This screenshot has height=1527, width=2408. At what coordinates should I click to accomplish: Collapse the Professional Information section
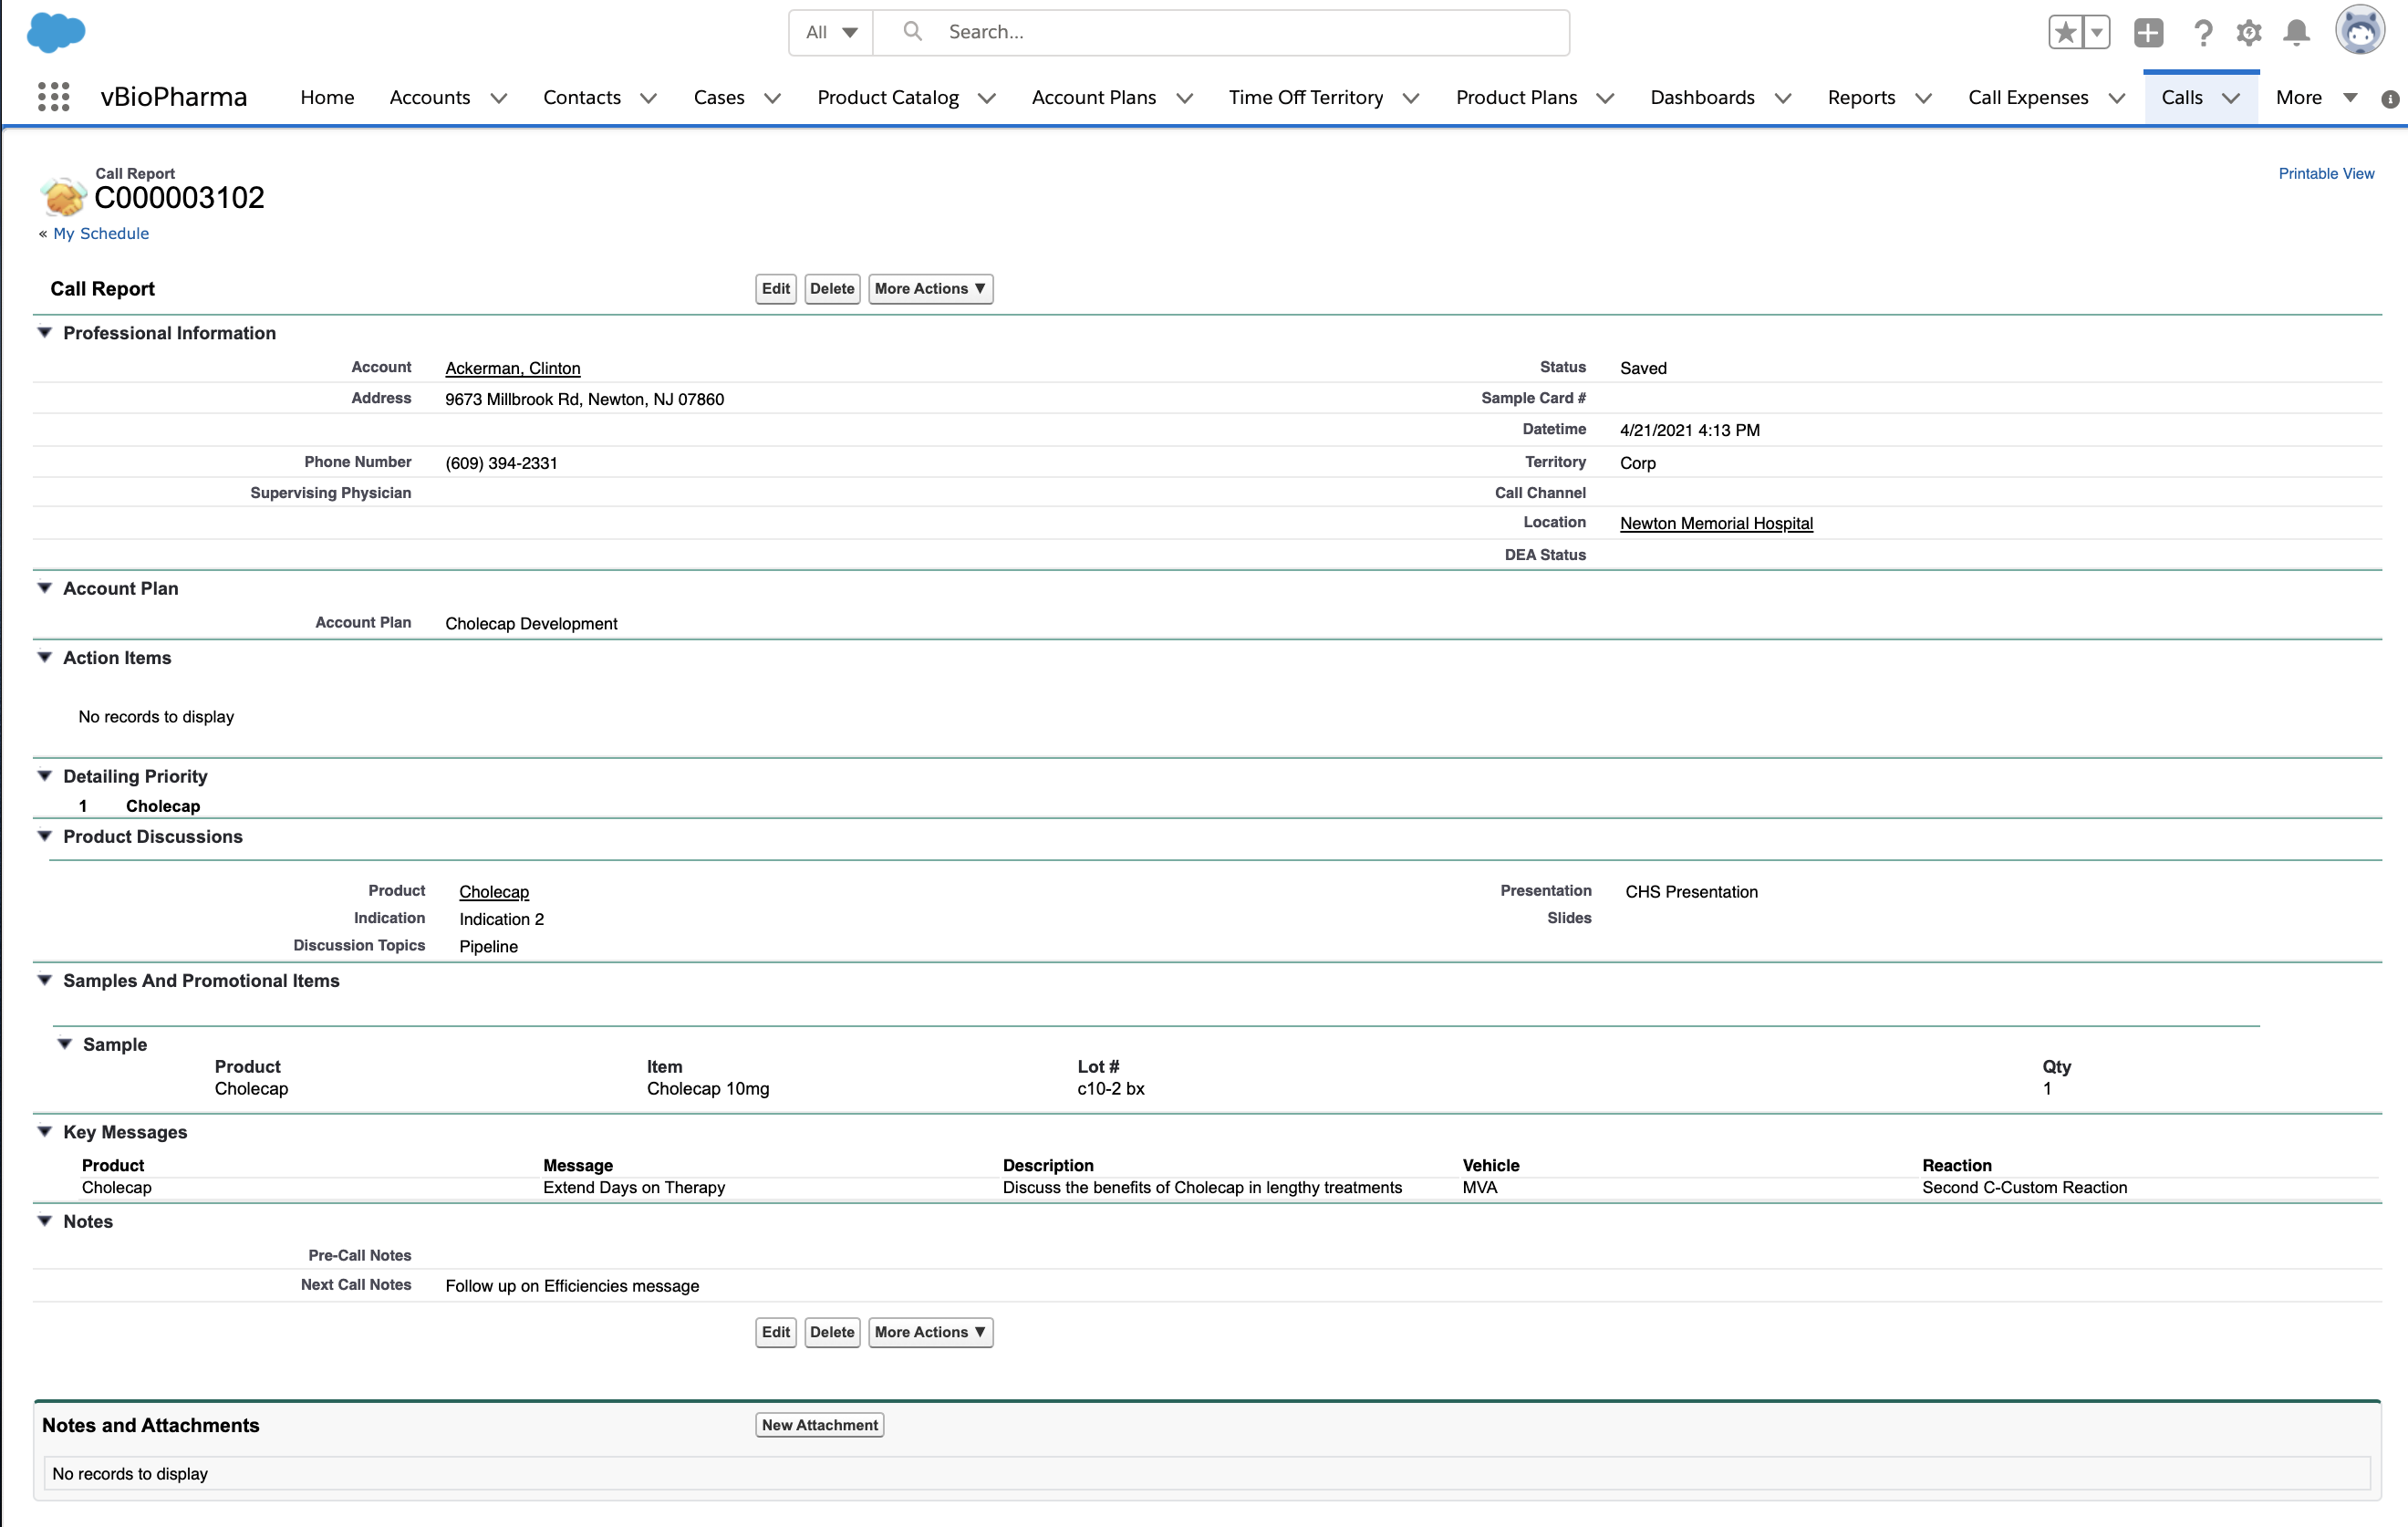pos(45,333)
